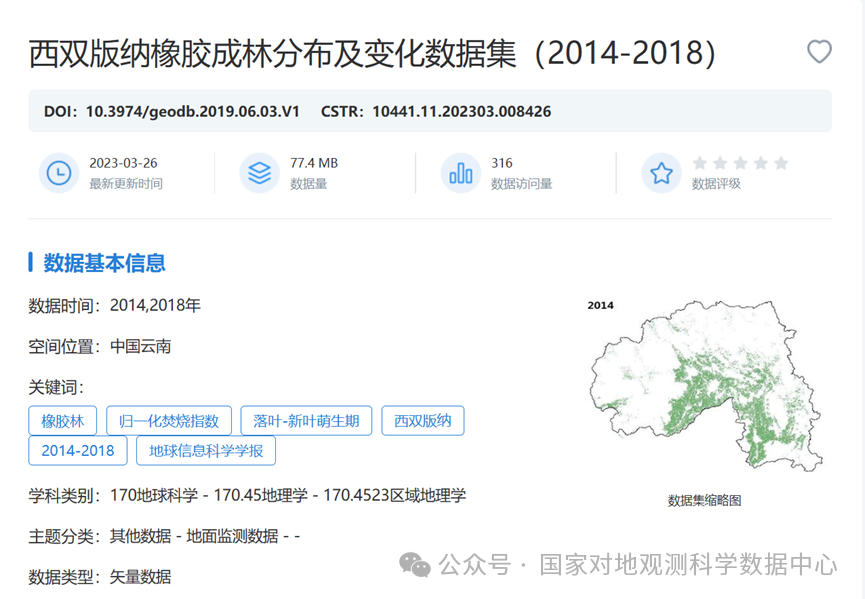Image resolution: width=865 pixels, height=599 pixels.
Task: Click the 数据时间 2014,2018年 line
Action: click(x=114, y=305)
